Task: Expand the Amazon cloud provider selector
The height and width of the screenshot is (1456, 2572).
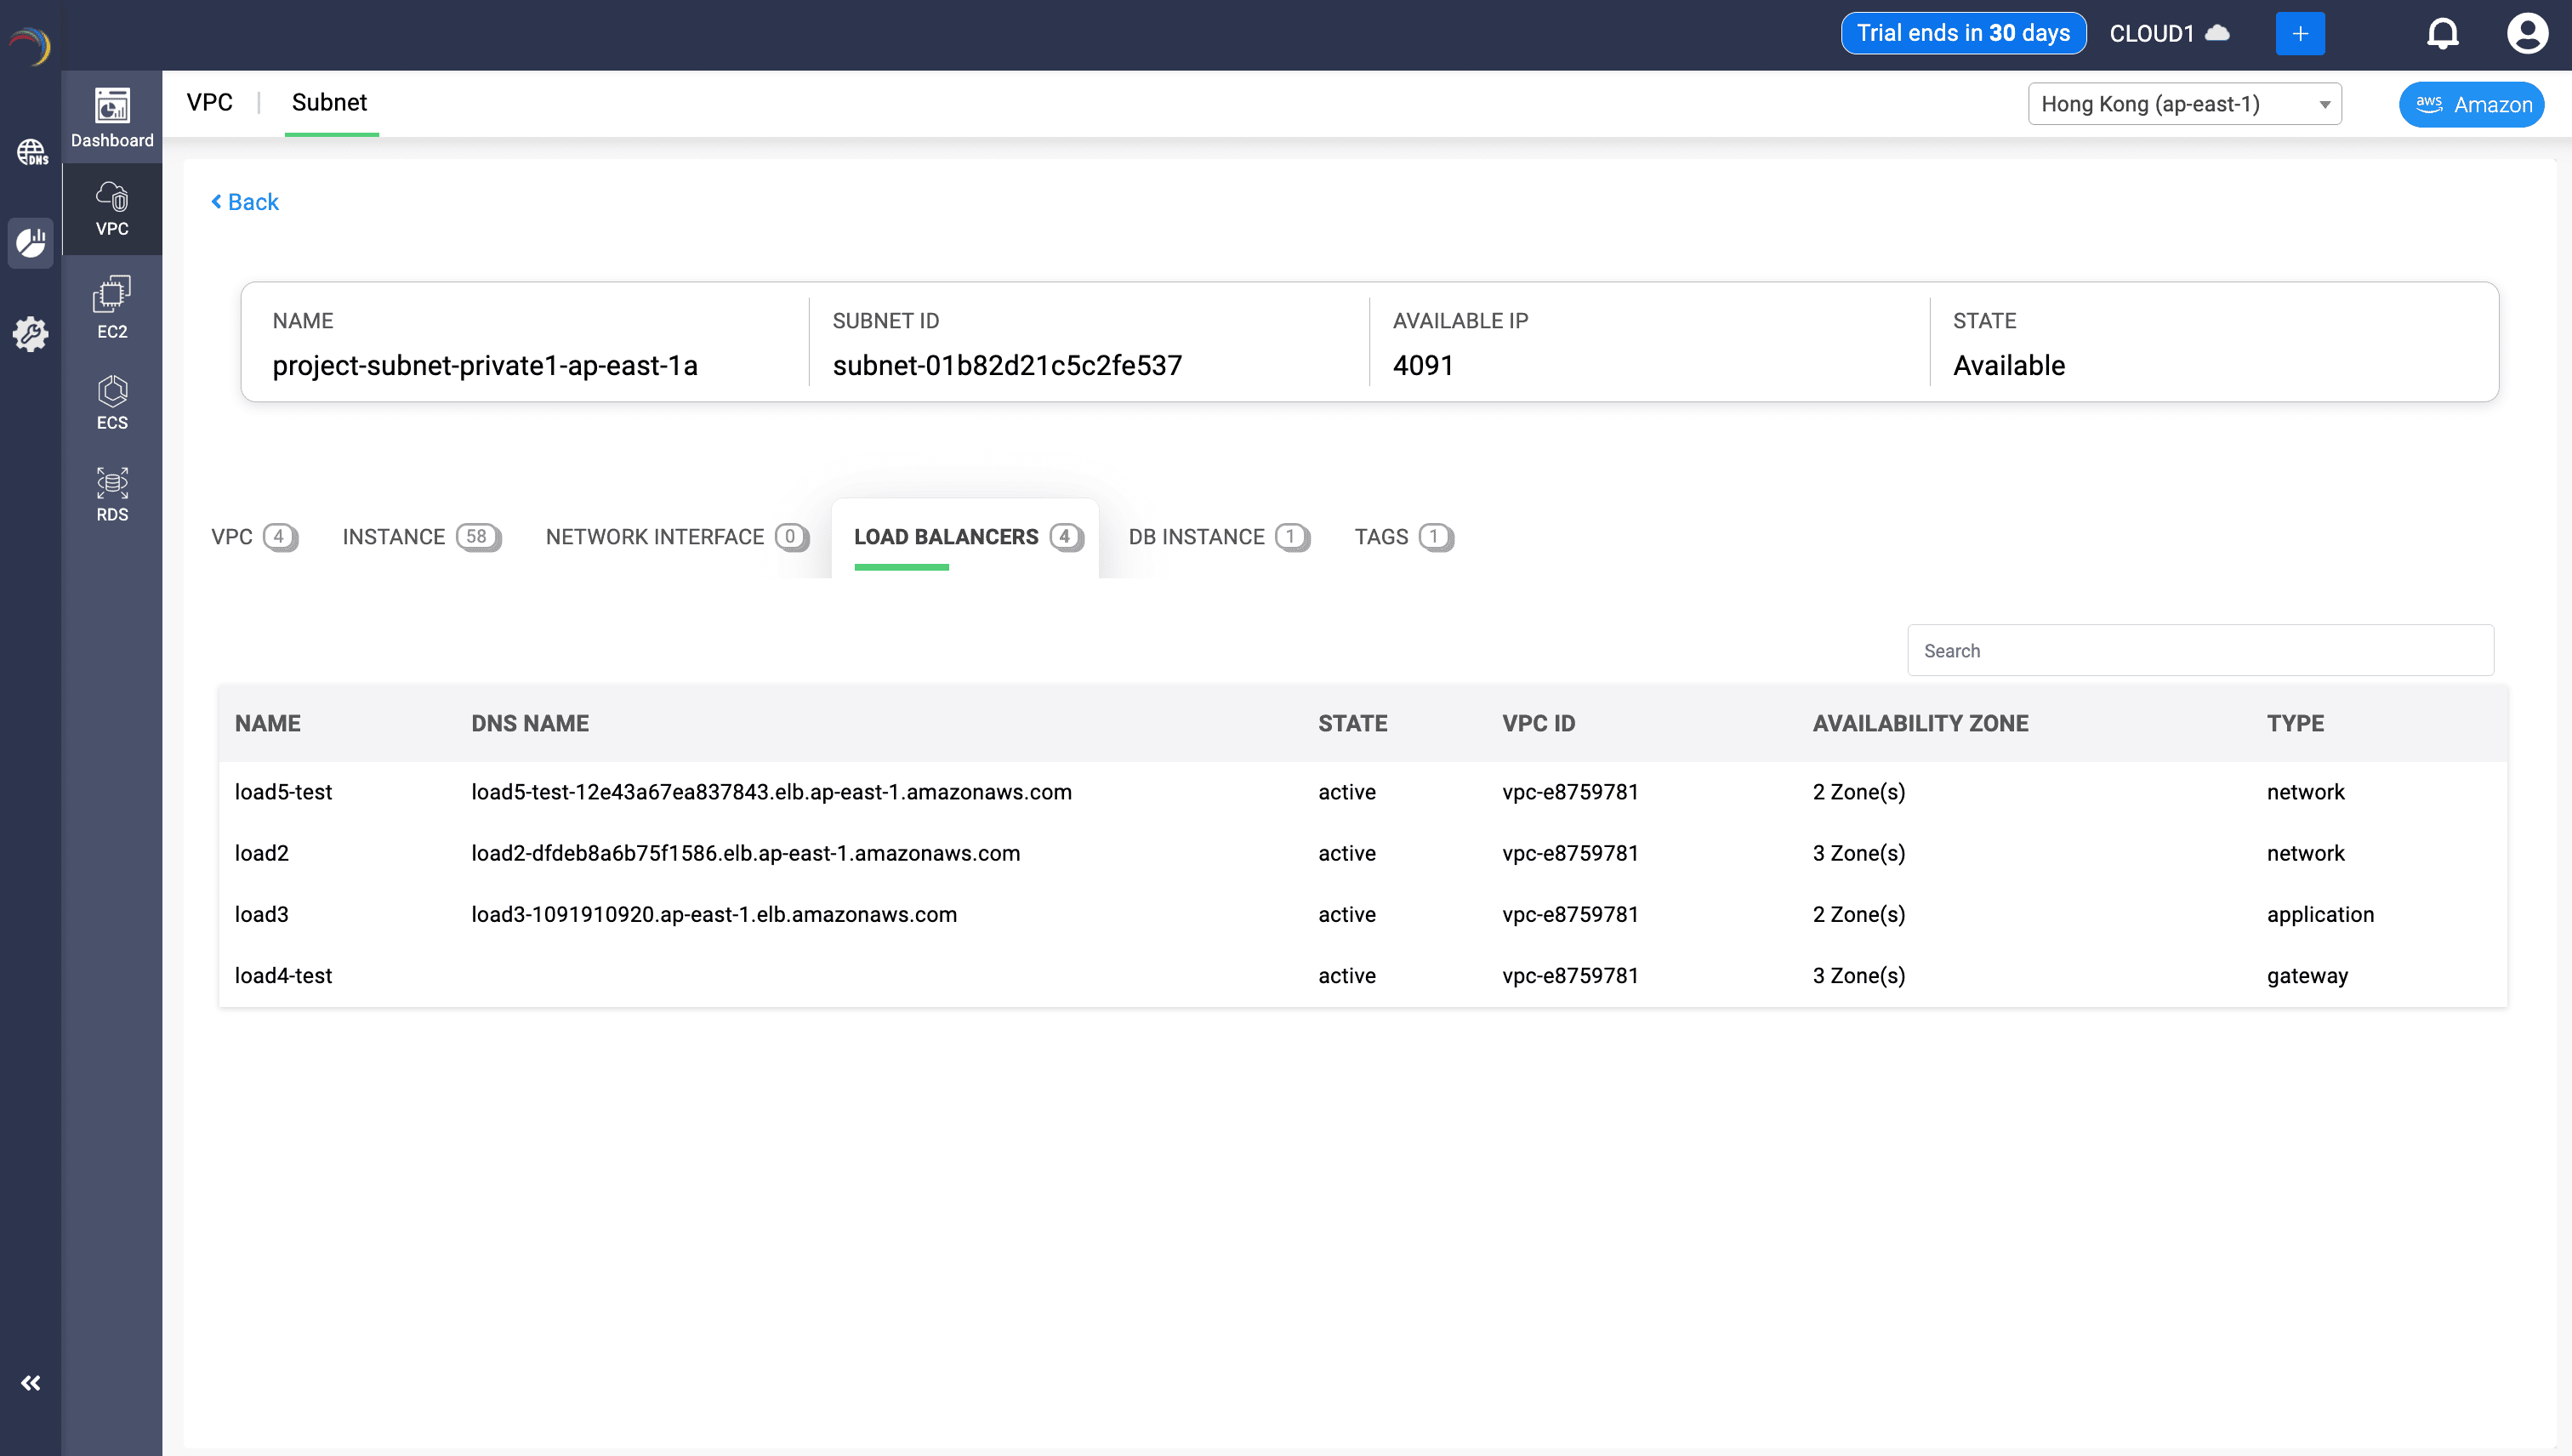Action: pyautogui.click(x=2471, y=103)
